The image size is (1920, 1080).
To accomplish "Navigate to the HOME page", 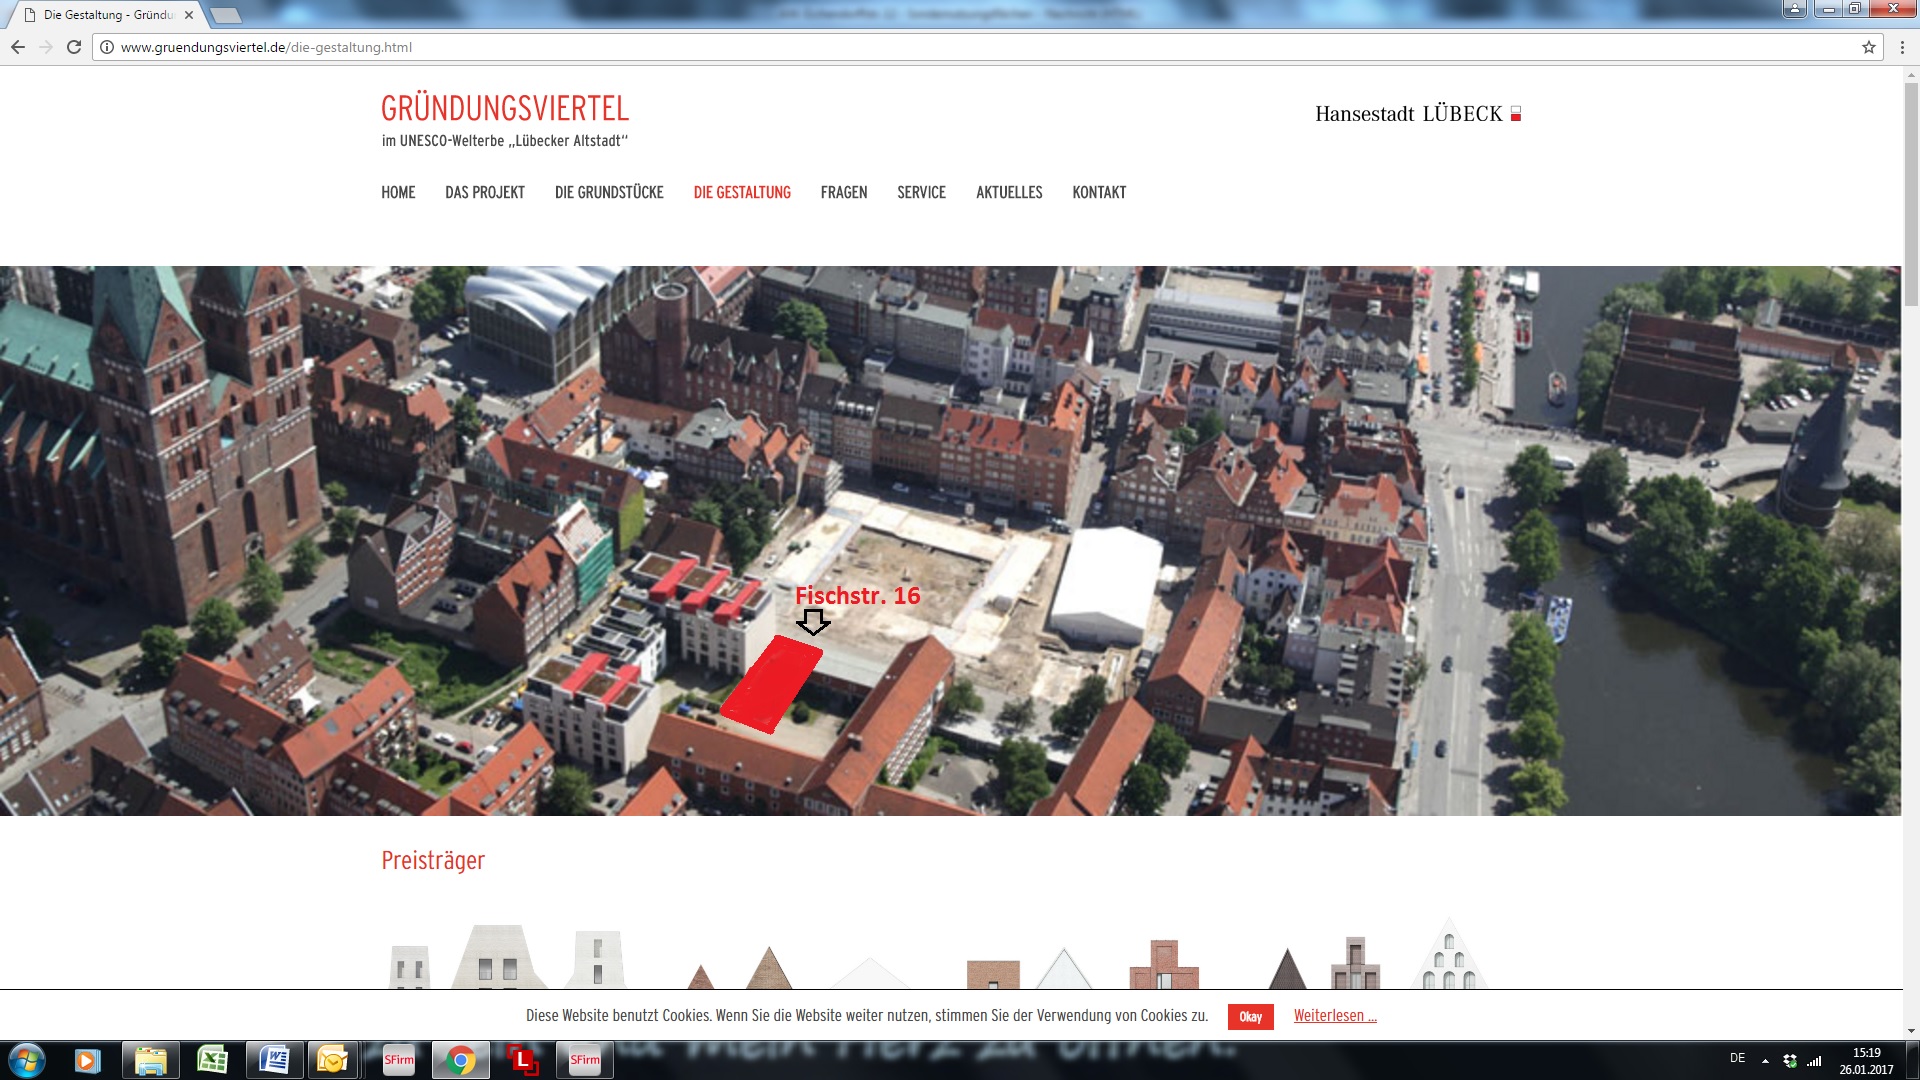I will click(398, 192).
